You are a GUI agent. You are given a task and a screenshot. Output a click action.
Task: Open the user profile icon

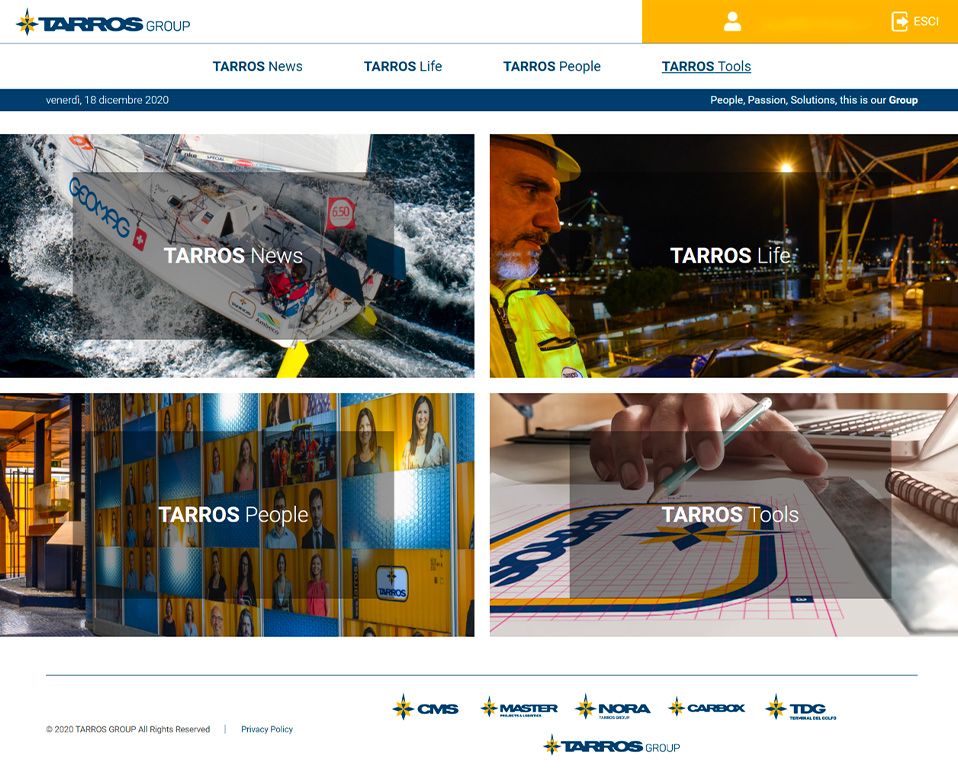coord(733,22)
